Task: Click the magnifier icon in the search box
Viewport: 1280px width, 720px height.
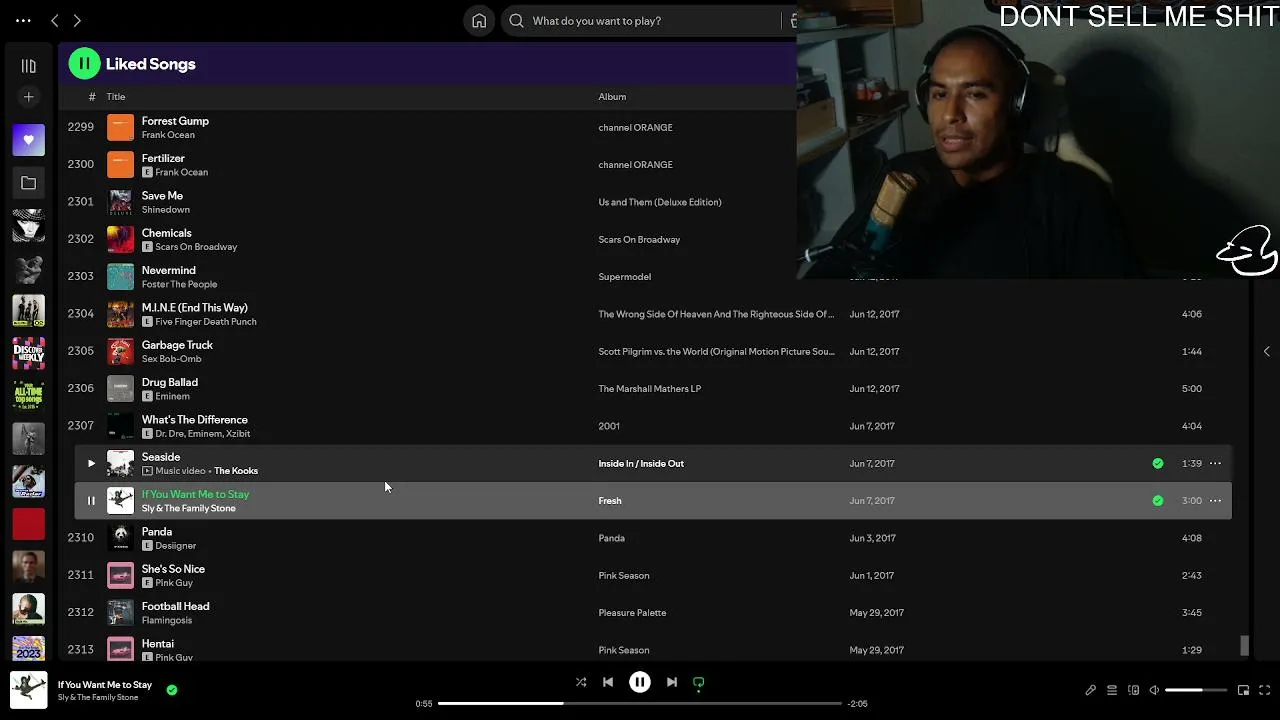Action: 517,21
